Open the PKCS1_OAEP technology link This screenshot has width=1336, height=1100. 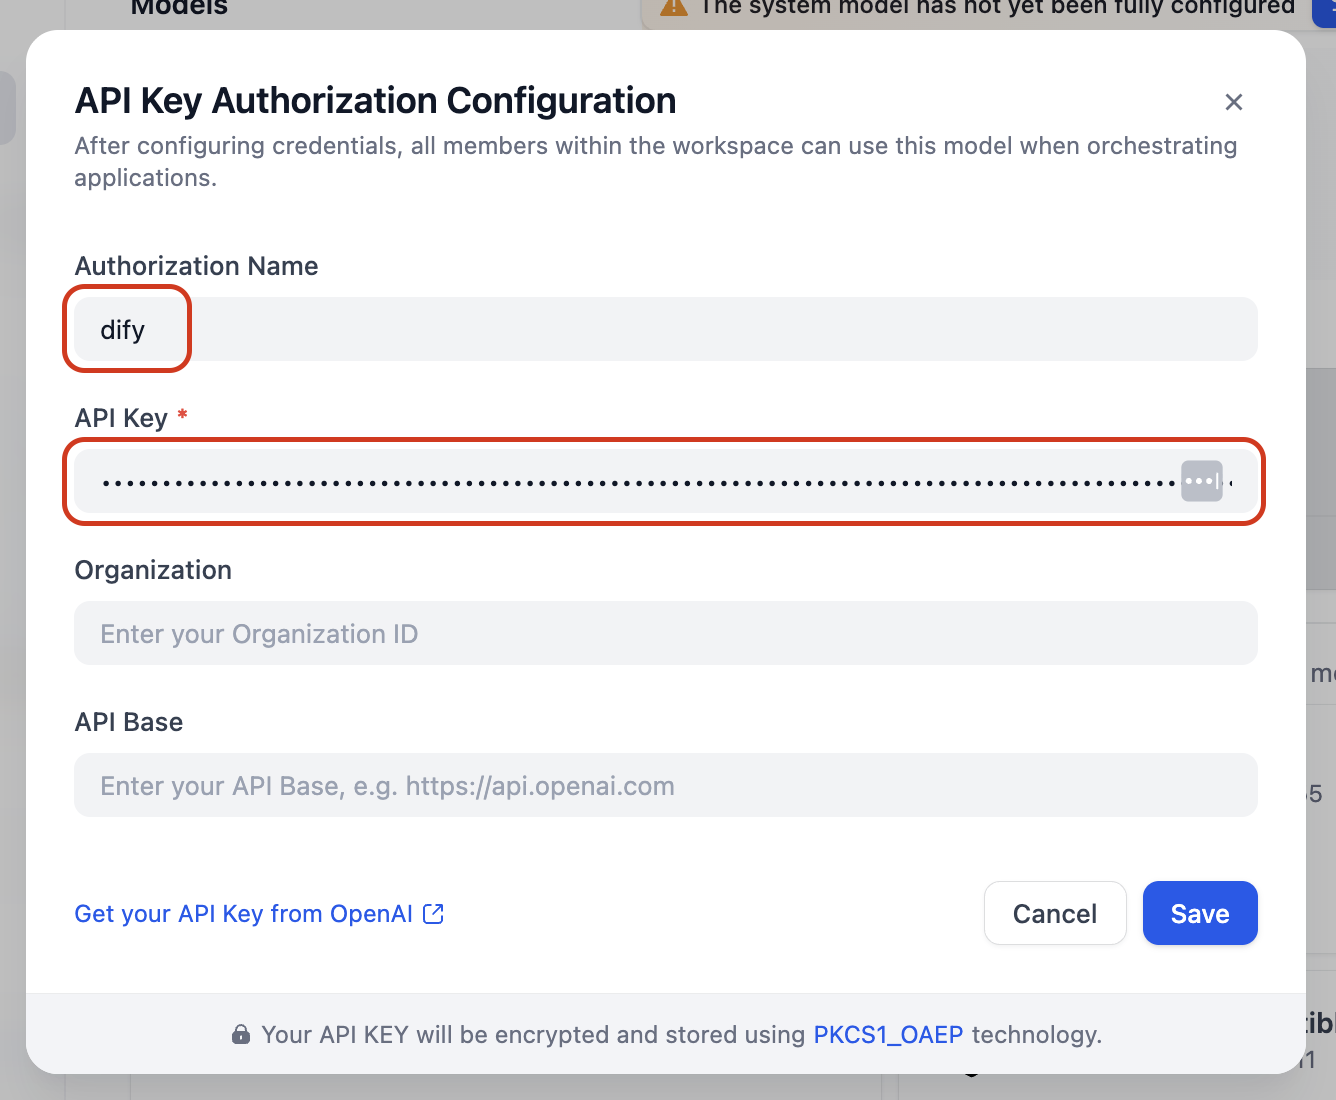click(x=888, y=1034)
